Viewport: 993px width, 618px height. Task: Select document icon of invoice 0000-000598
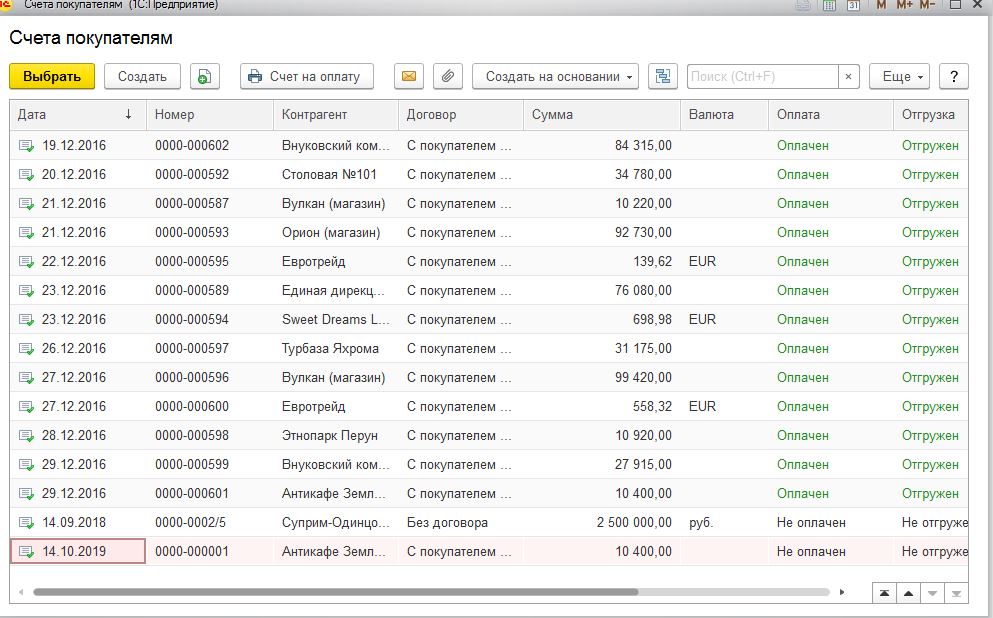click(x=26, y=436)
